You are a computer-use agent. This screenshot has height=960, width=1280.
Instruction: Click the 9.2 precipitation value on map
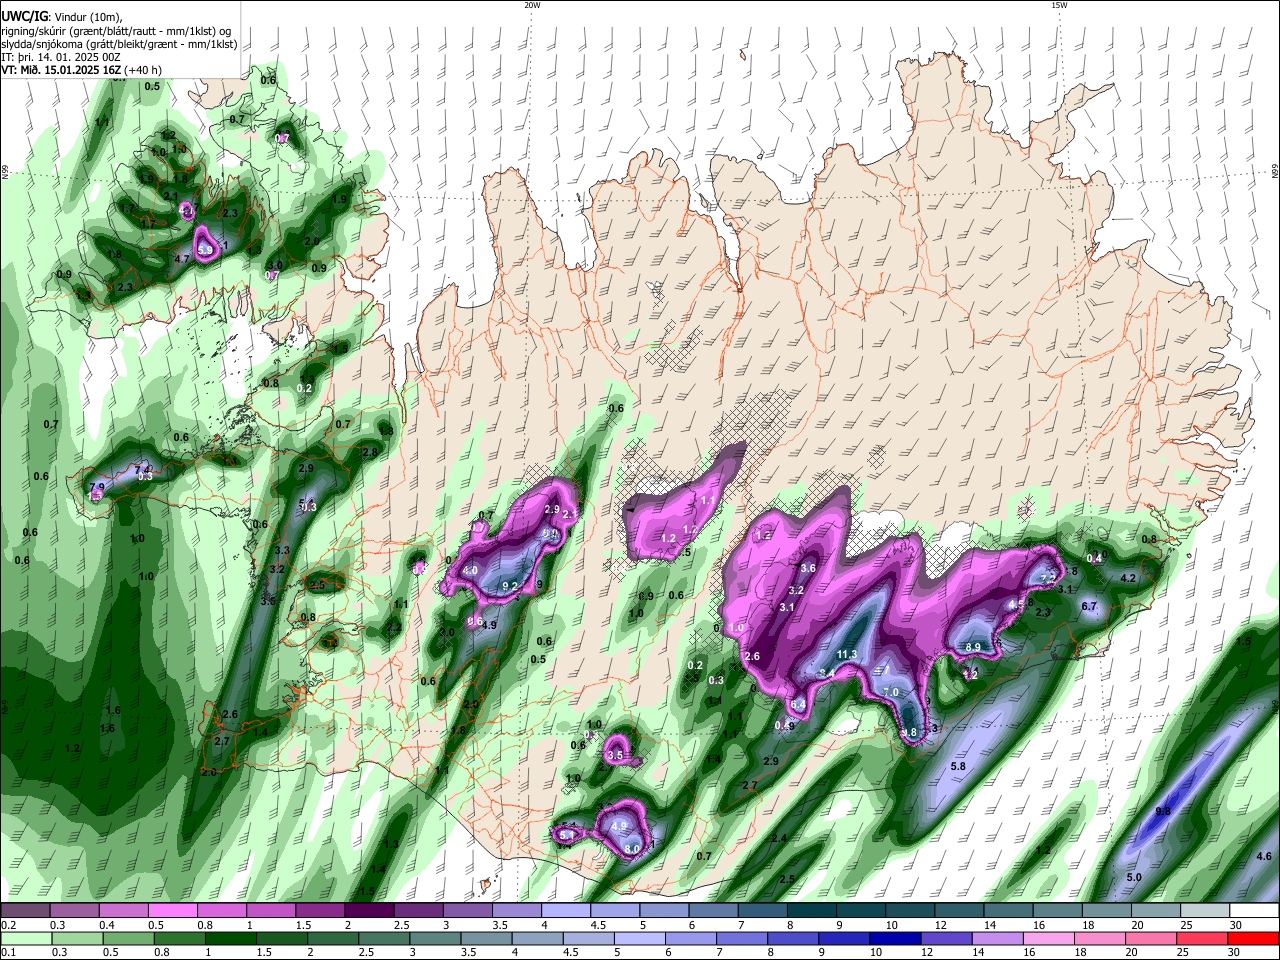(510, 586)
